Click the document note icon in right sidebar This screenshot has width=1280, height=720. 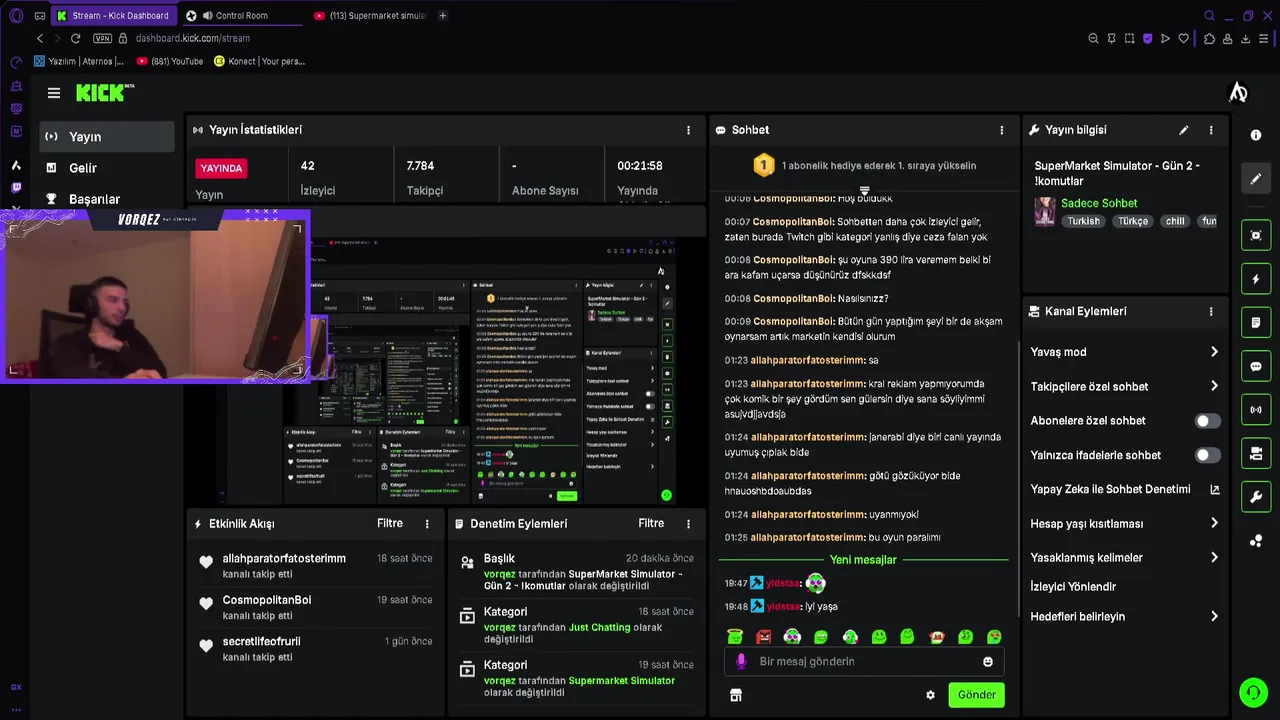1256,323
